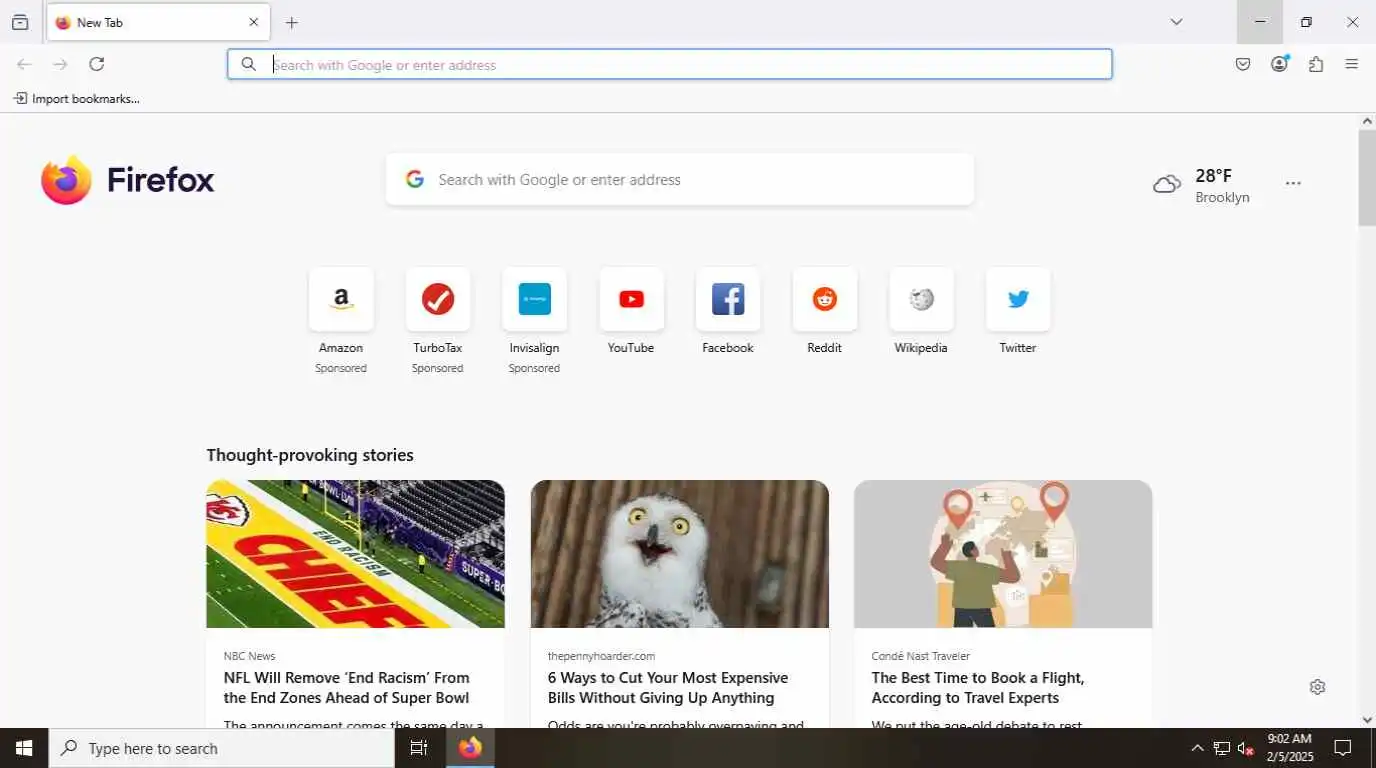Open the weather options three-dot menu
Viewport: 1376px width, 768px height.
[x=1293, y=183]
